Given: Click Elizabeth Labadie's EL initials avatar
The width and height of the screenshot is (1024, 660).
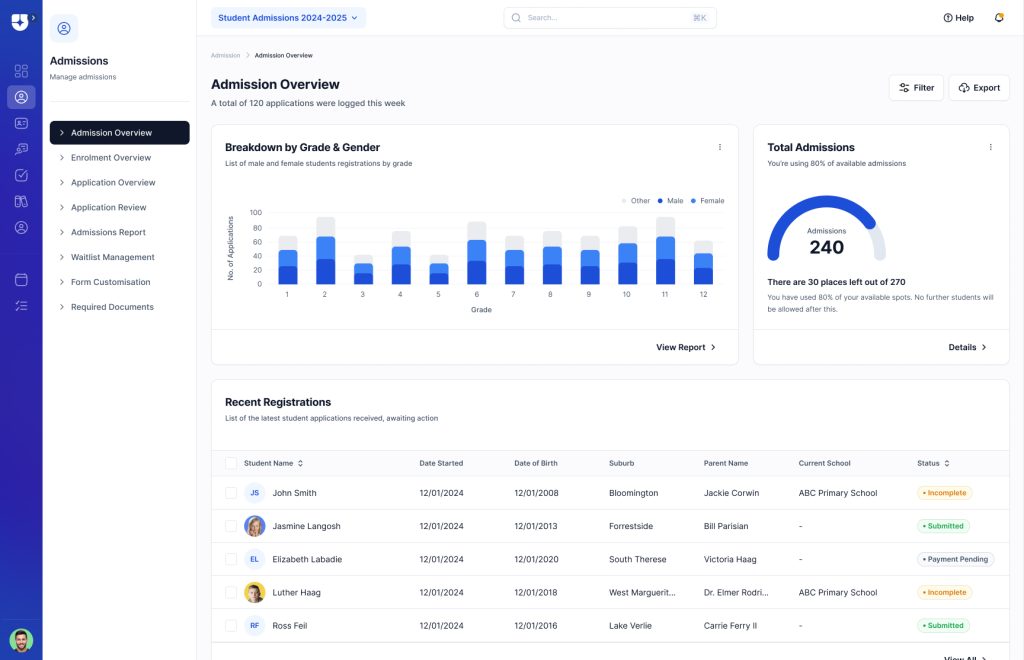Looking at the screenshot, I should (x=255, y=559).
